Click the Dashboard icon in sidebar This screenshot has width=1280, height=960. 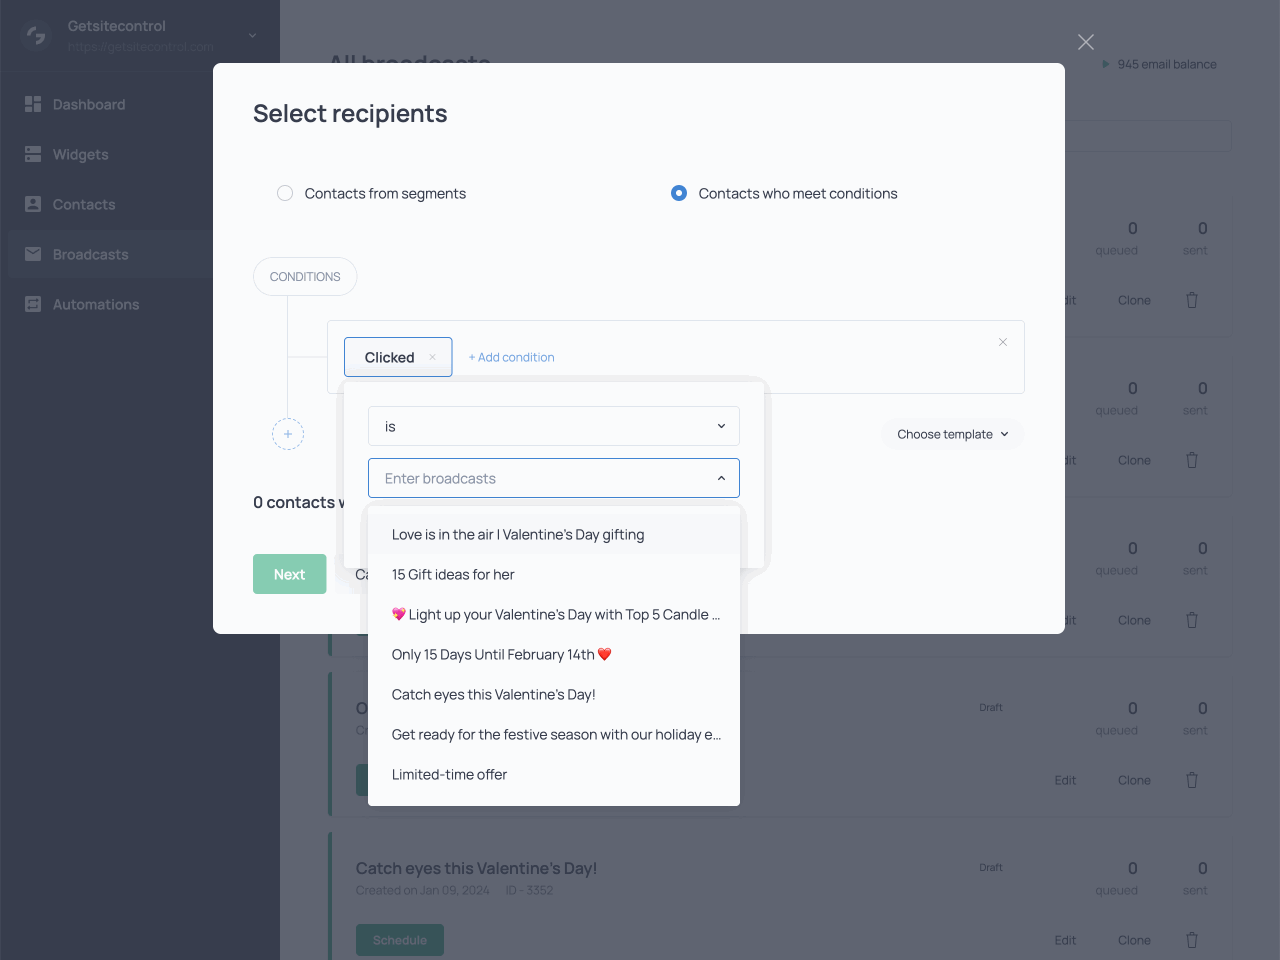point(33,104)
